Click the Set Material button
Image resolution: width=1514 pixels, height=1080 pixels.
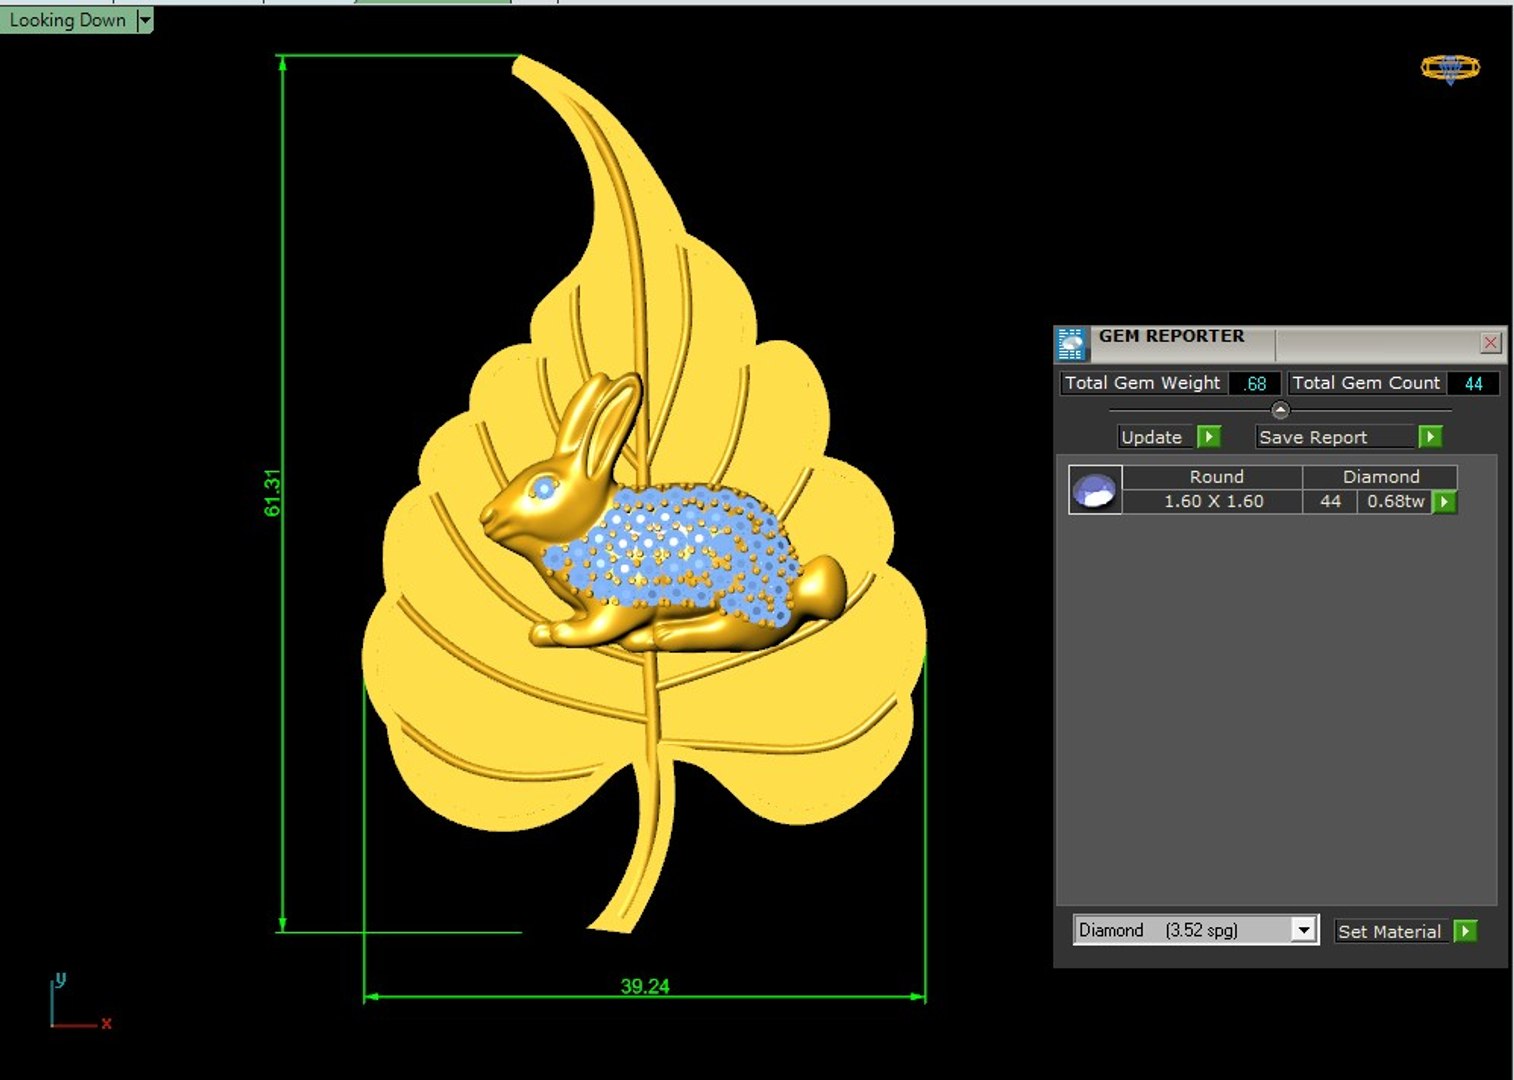tap(1390, 931)
